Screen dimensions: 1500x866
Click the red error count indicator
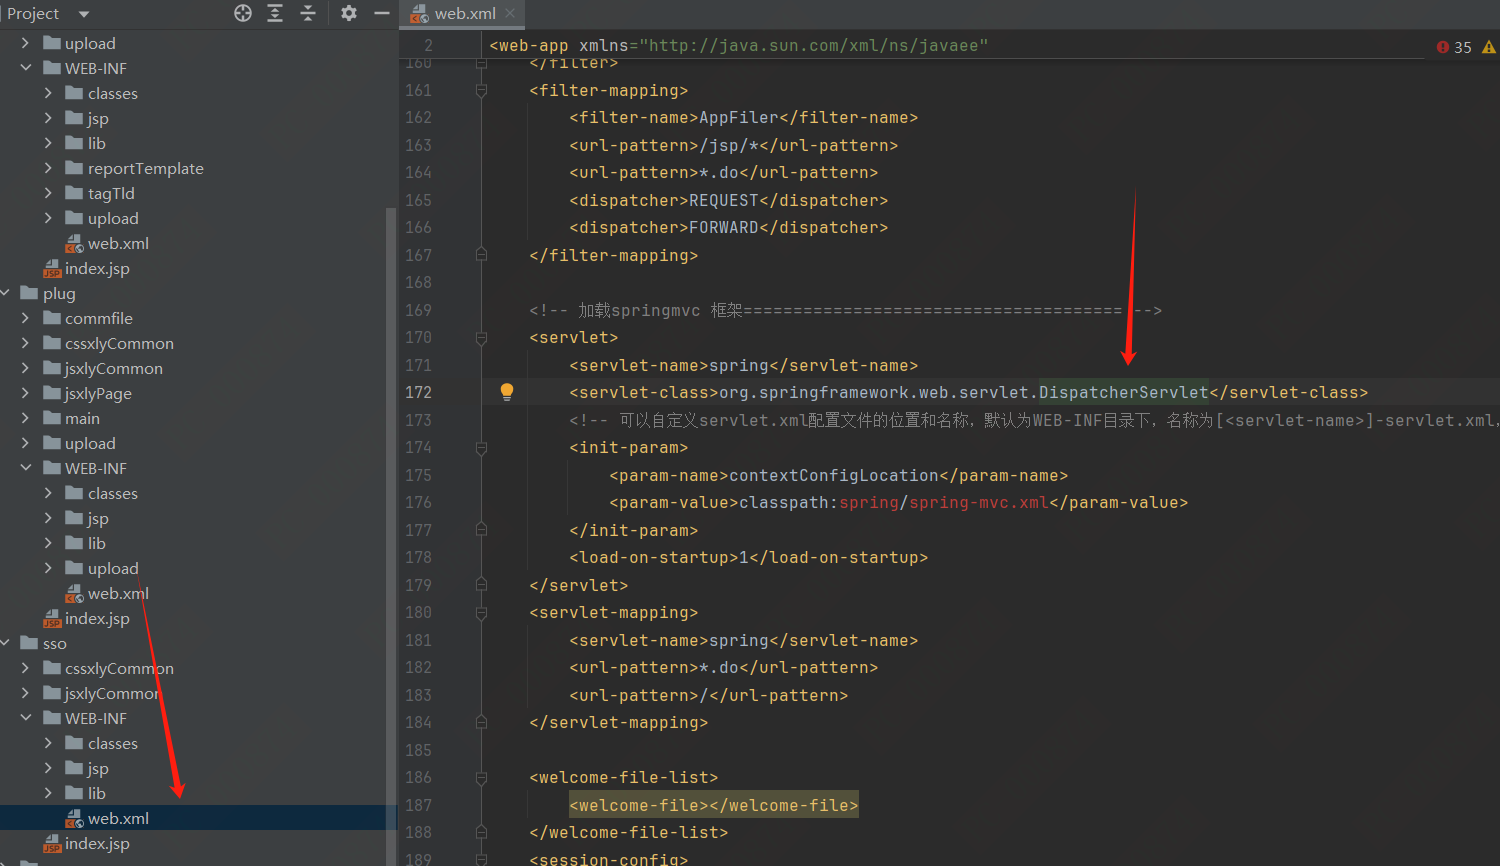[1454, 47]
